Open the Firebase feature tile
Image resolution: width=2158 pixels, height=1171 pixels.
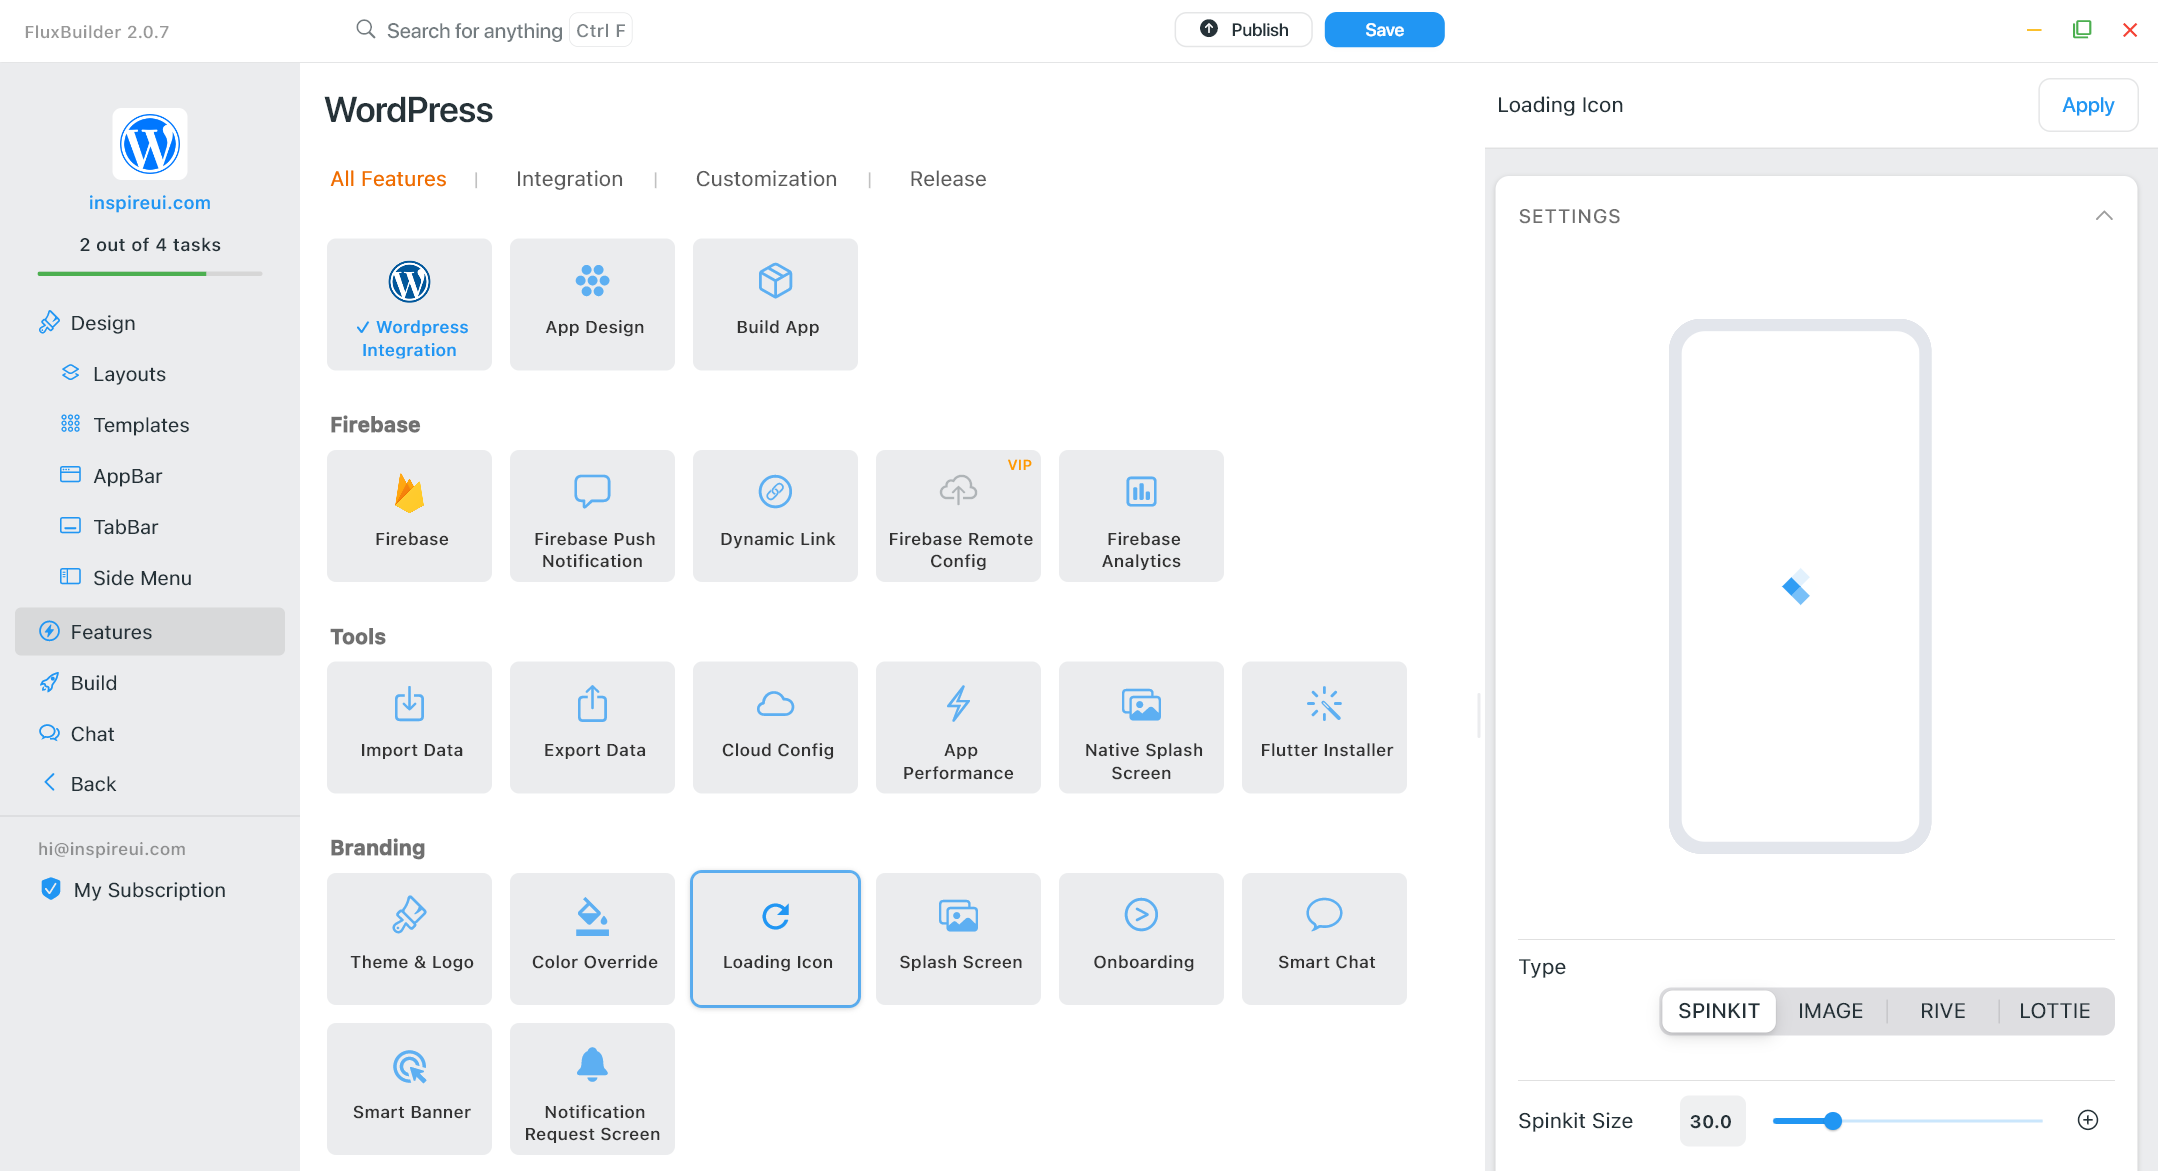(409, 515)
